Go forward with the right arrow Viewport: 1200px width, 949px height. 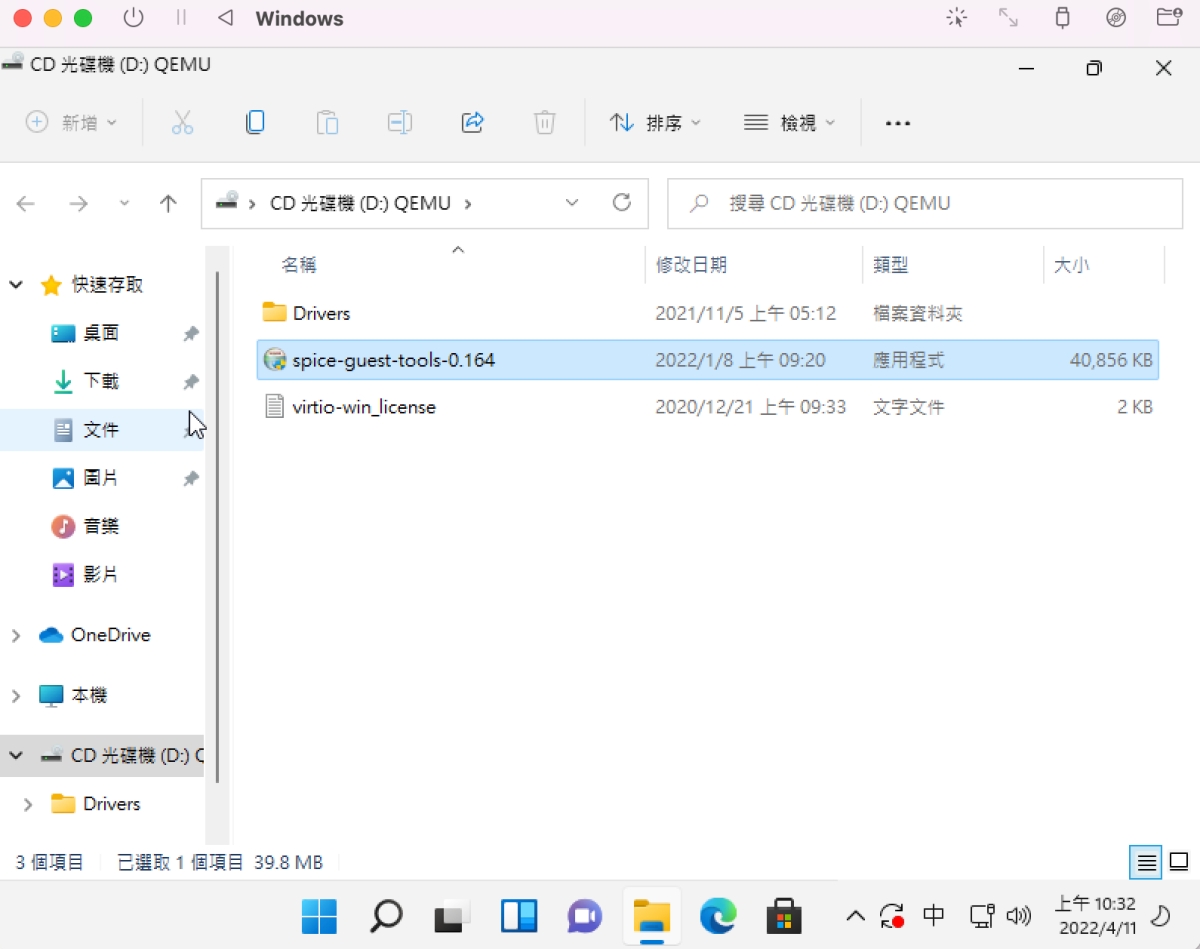[78, 204]
